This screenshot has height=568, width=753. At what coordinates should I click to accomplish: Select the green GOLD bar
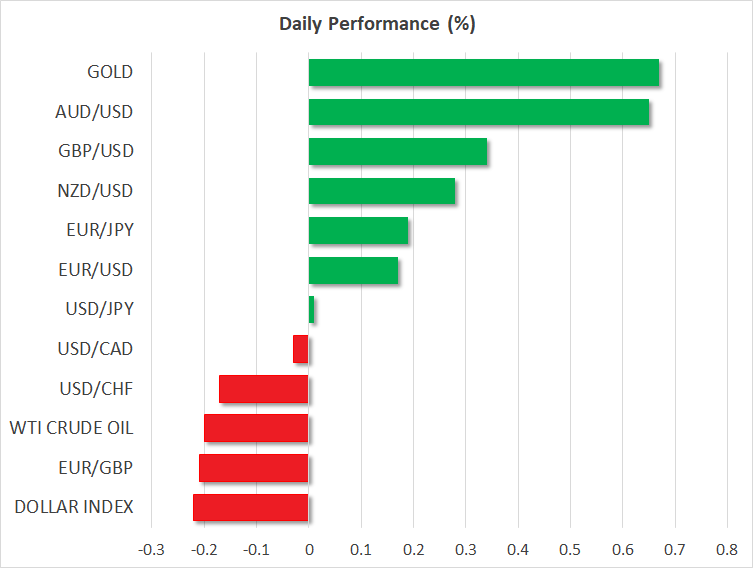483,73
